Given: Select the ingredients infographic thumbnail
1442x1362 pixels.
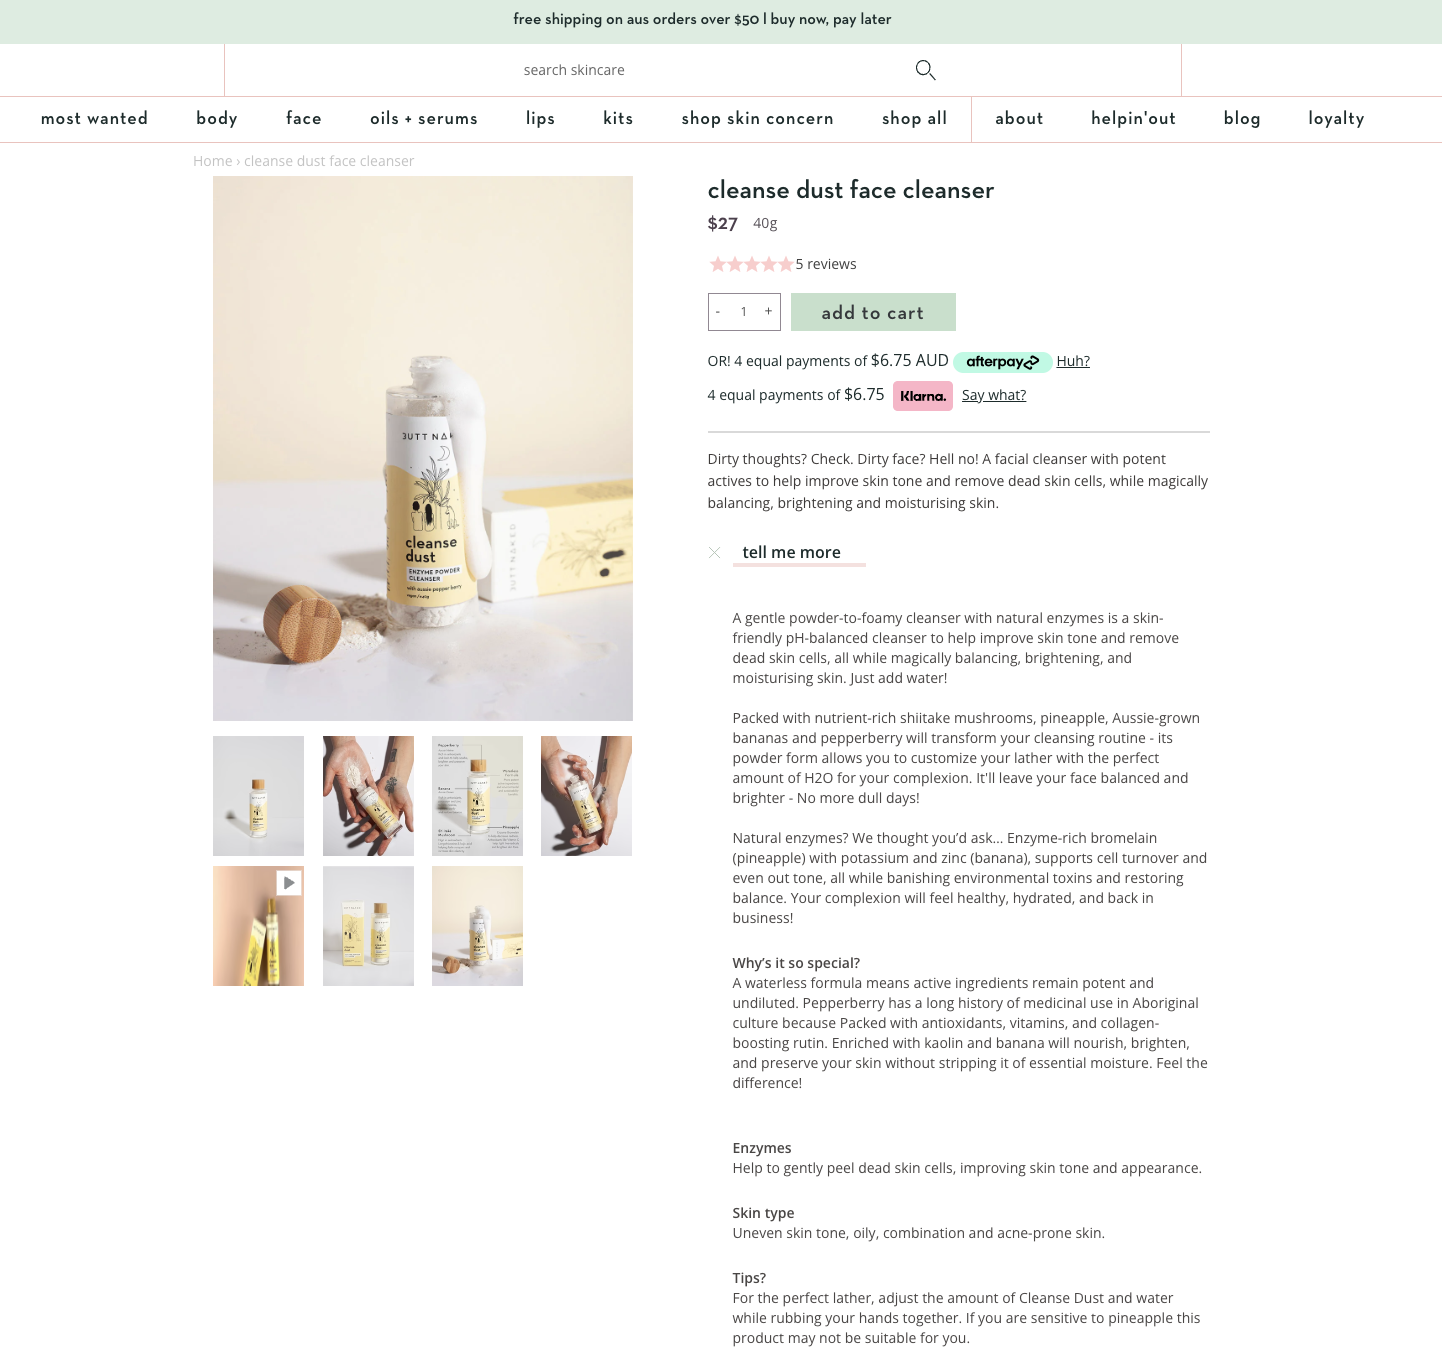Looking at the screenshot, I should [477, 796].
